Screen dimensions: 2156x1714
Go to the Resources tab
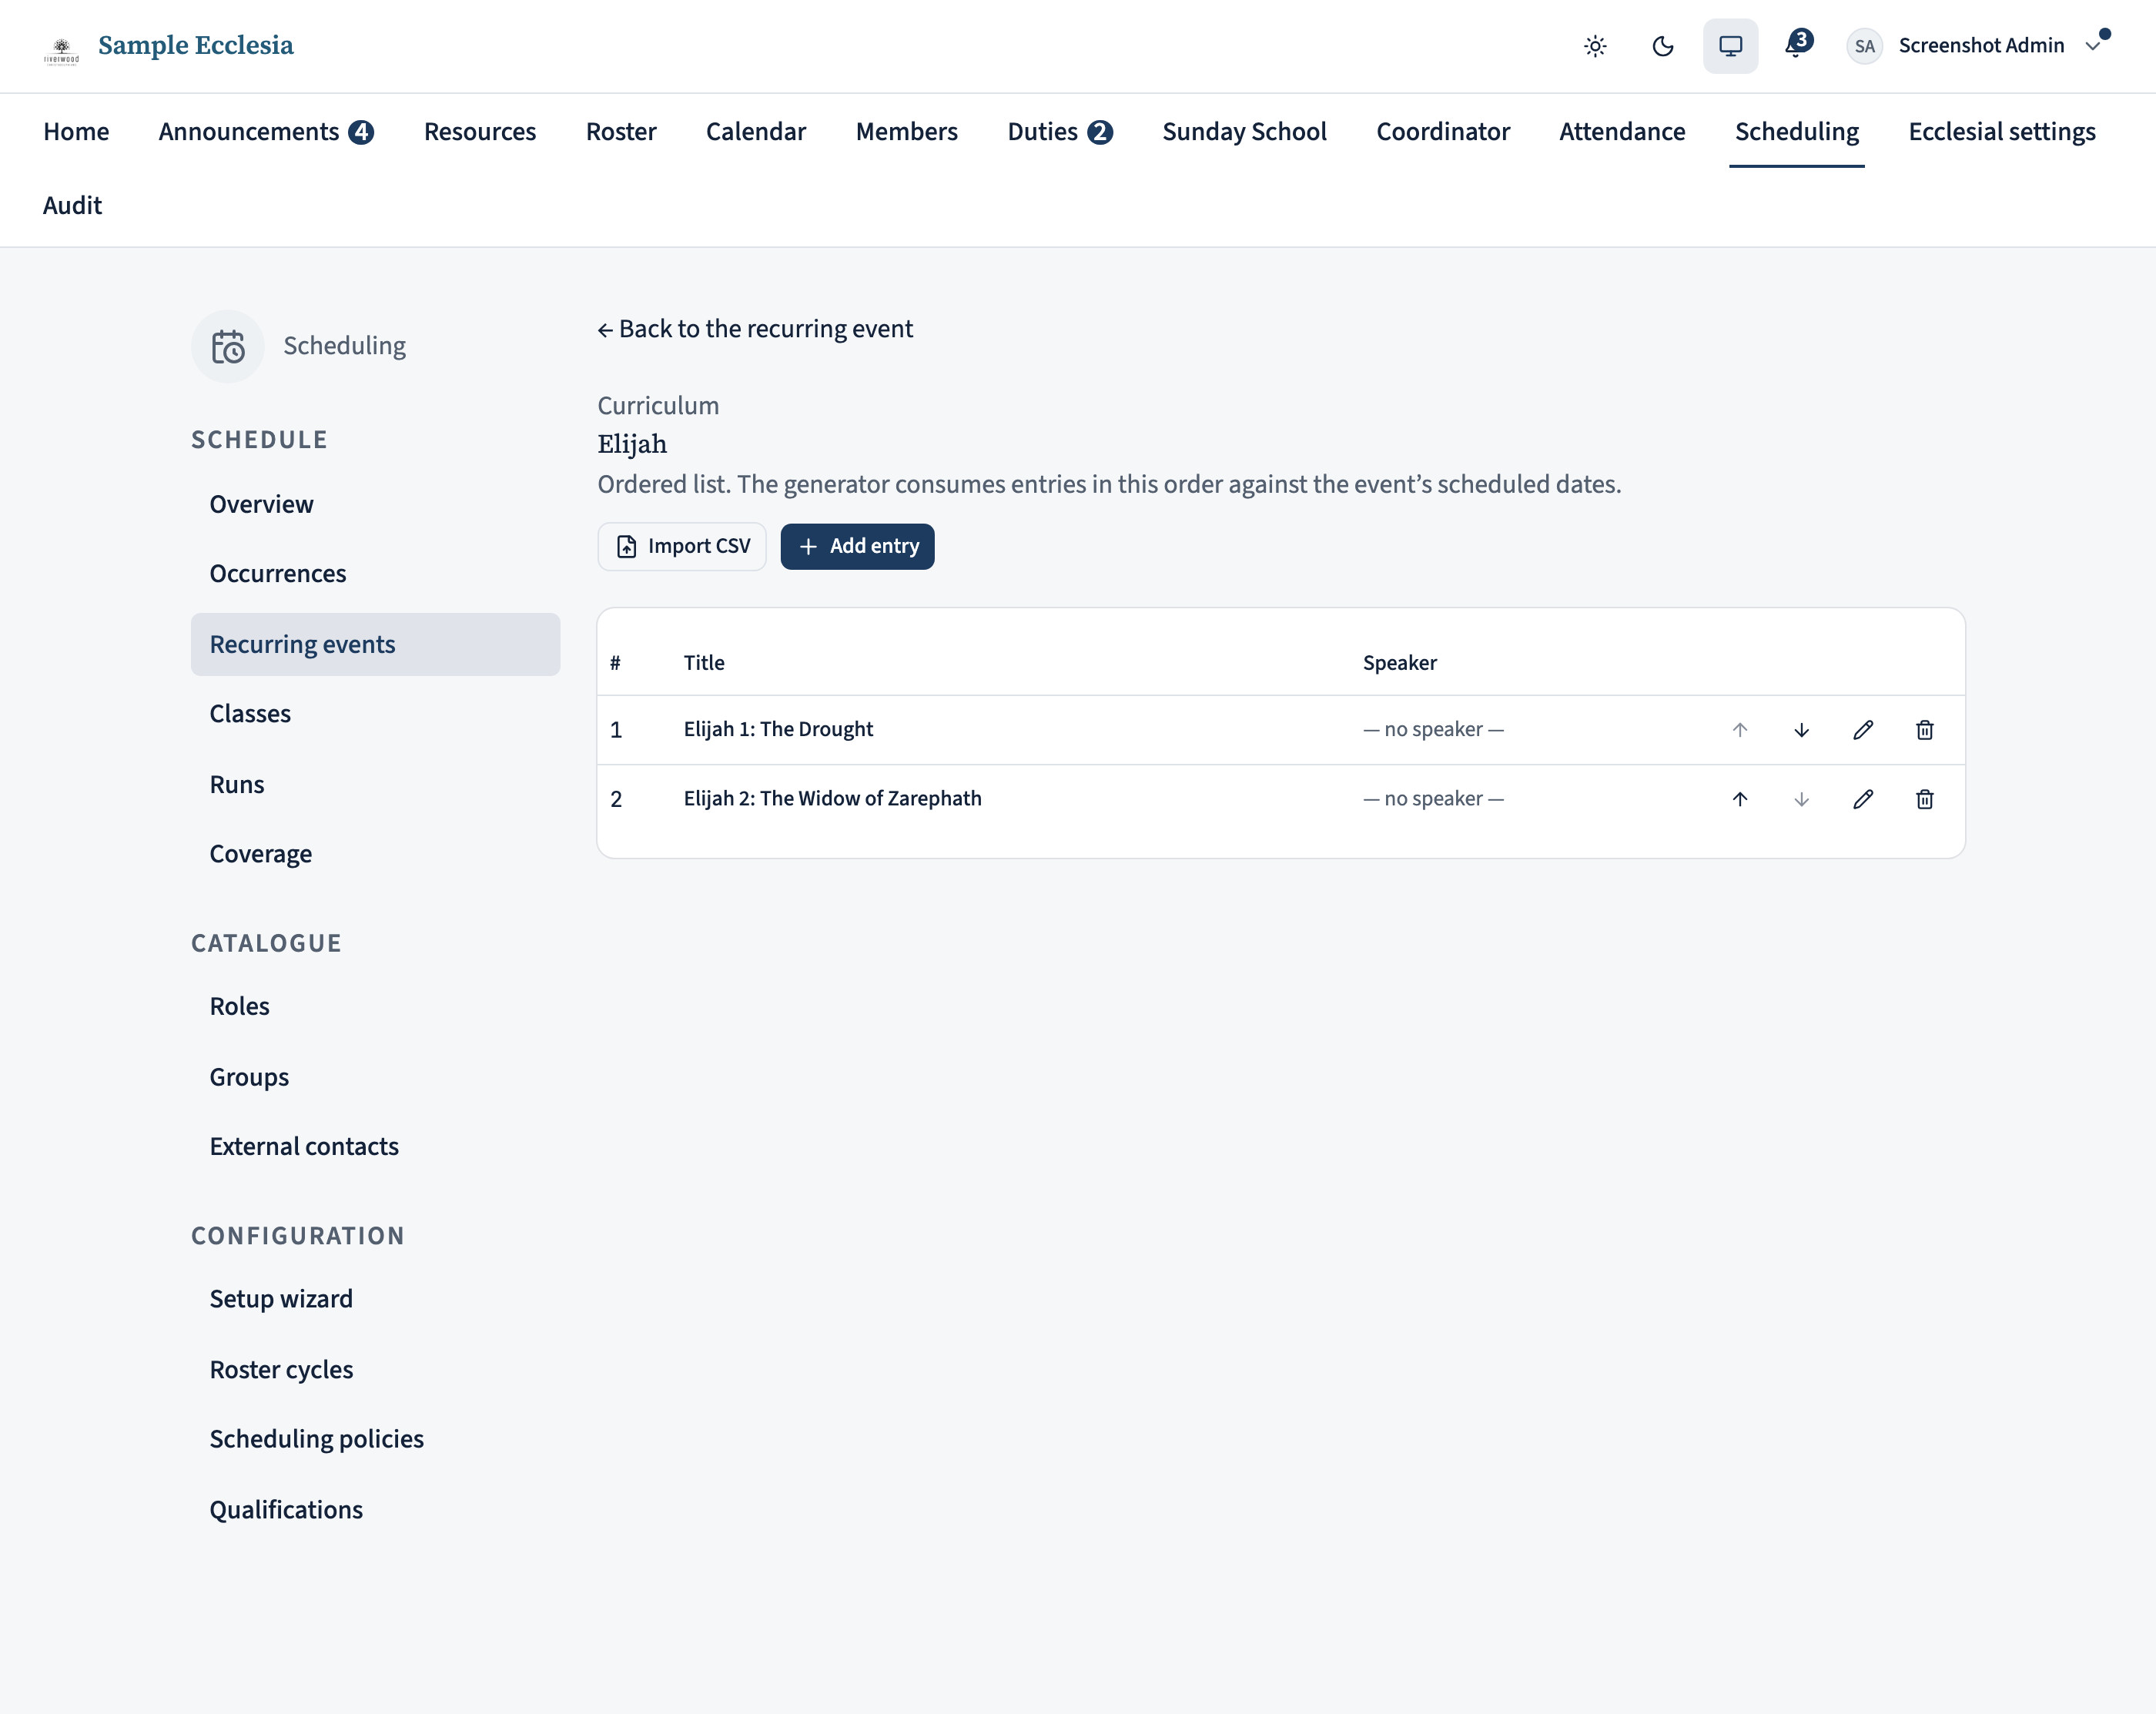(x=480, y=132)
